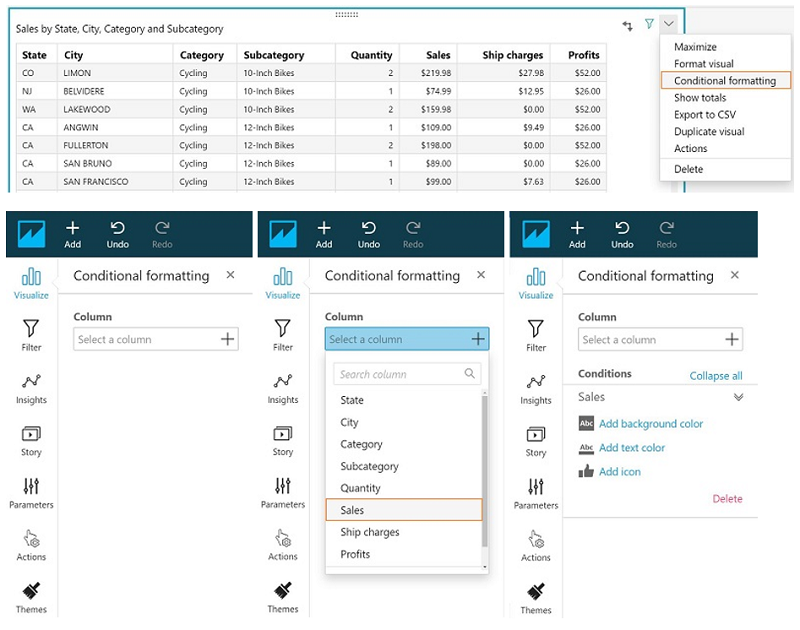Close the Conditional formatting panel with no column list
800x630 pixels.
tap(231, 275)
